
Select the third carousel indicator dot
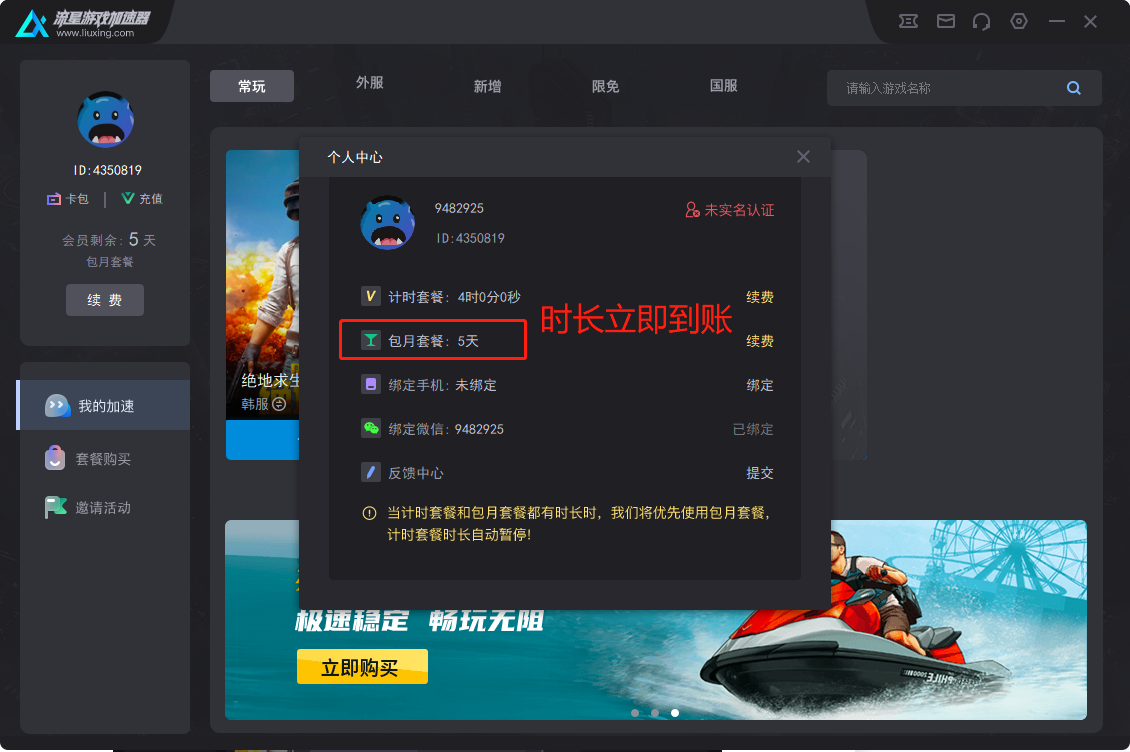click(675, 713)
